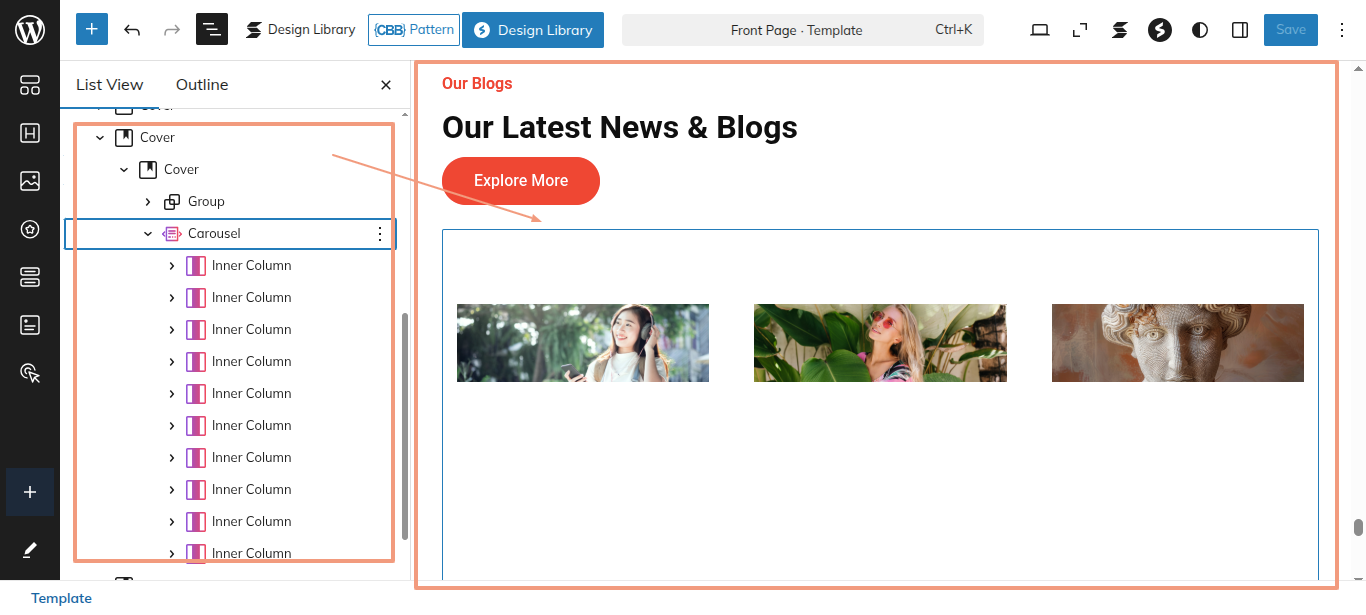Screen dimensions: 1366x615
Task: Open the Stackable S-shaped settings icon
Action: point(1120,30)
